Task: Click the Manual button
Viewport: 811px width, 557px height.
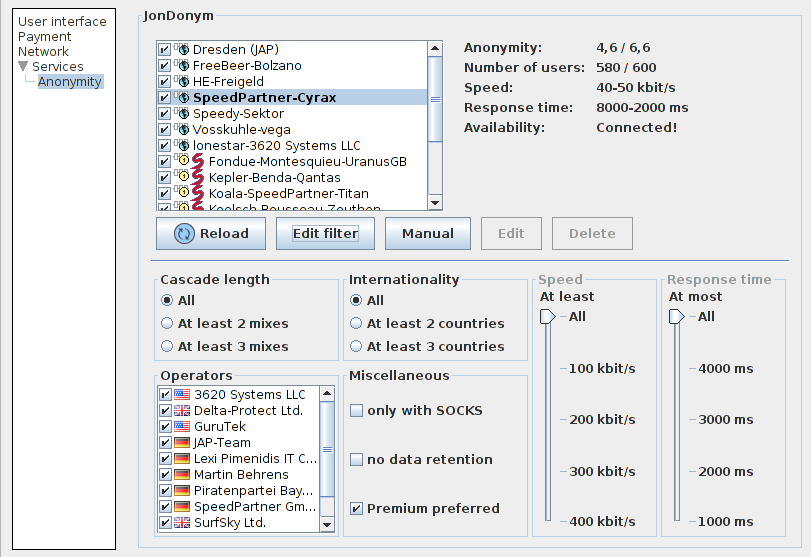Action: (x=428, y=234)
